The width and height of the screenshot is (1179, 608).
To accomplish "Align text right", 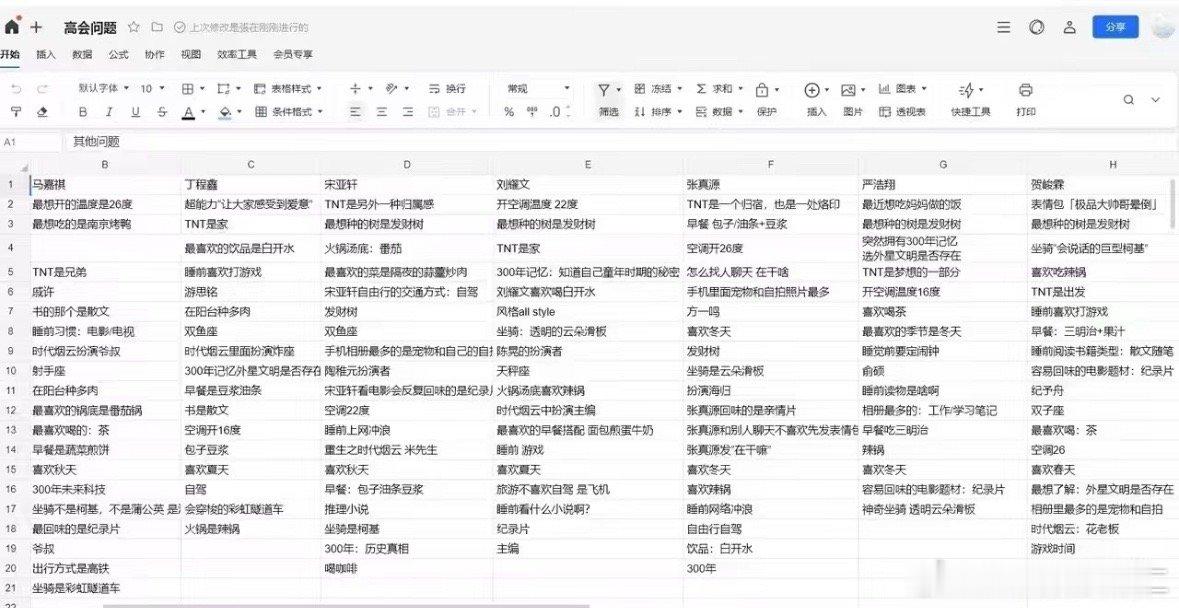I will click(408, 111).
